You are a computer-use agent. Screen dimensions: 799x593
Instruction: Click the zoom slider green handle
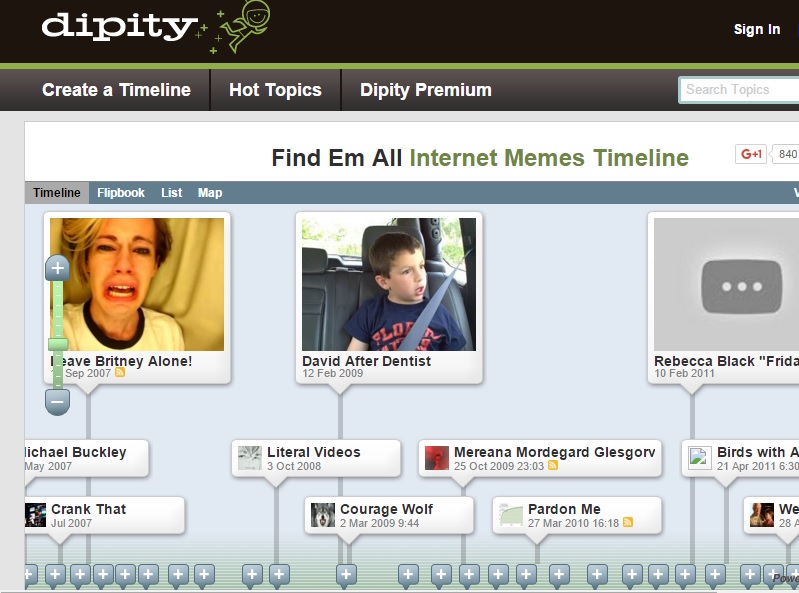[58, 344]
